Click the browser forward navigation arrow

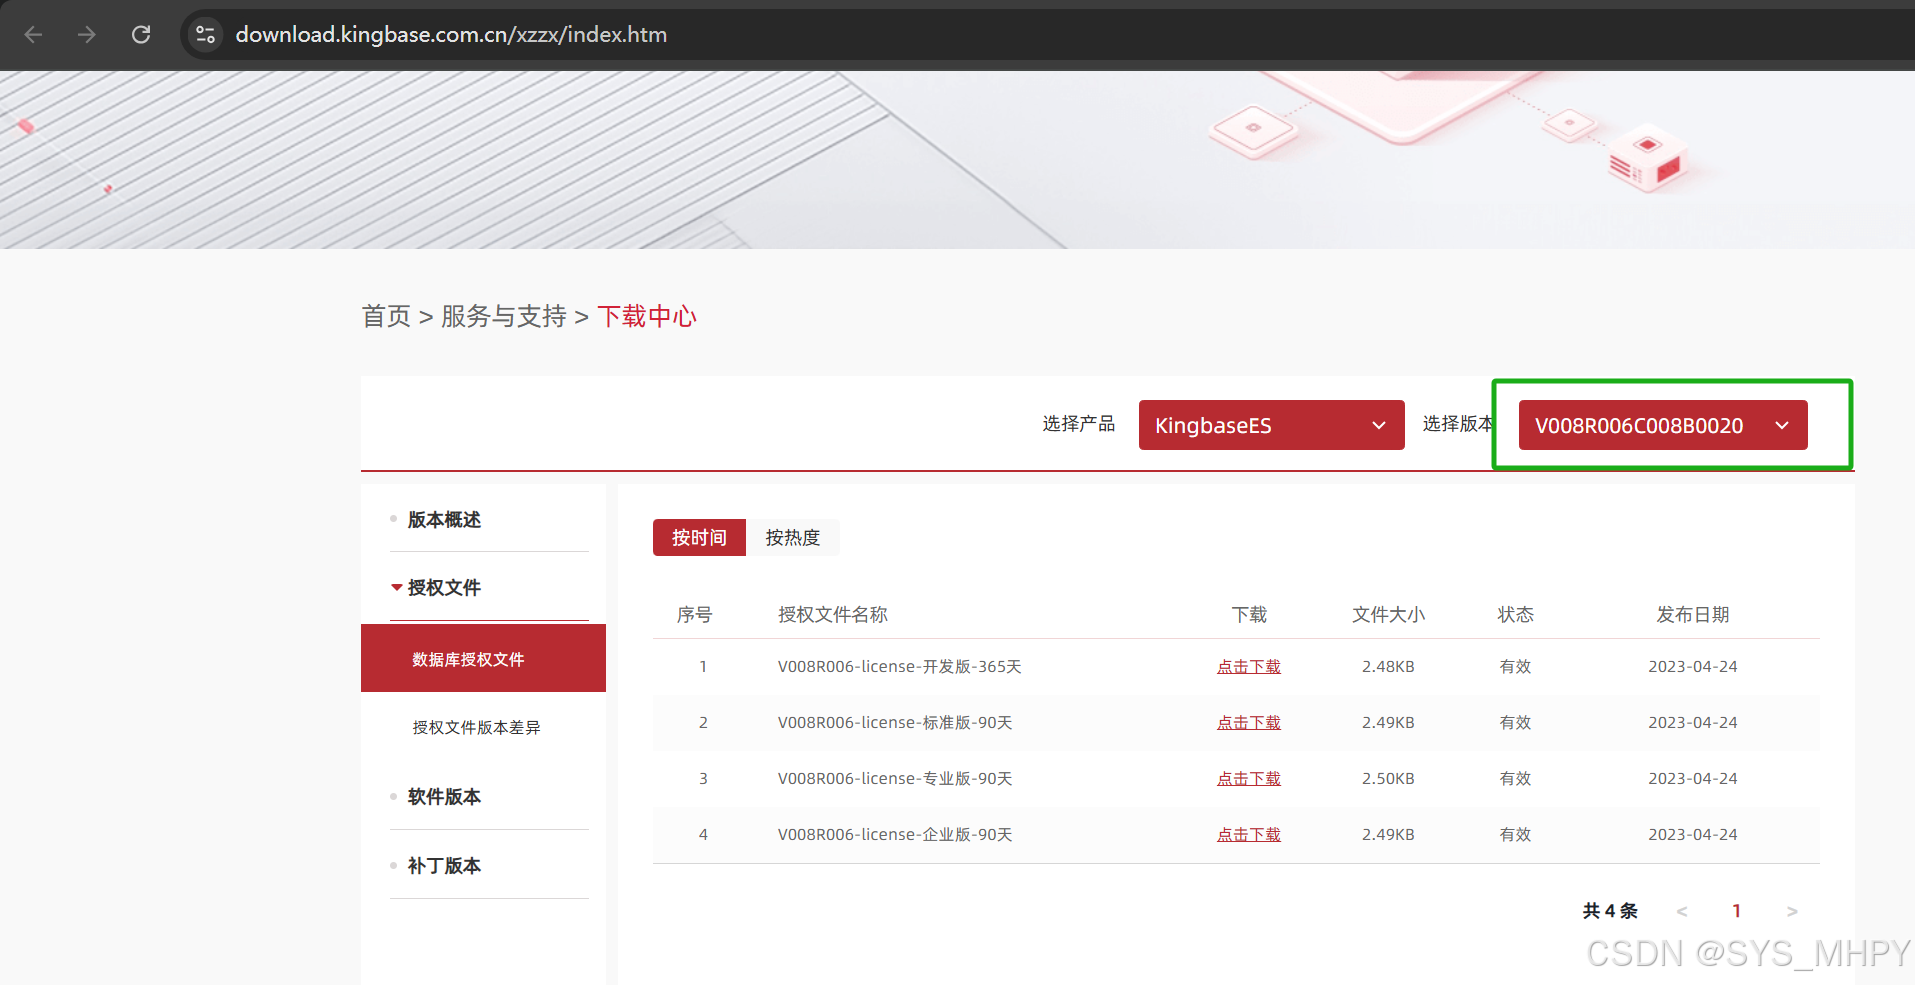(x=87, y=34)
